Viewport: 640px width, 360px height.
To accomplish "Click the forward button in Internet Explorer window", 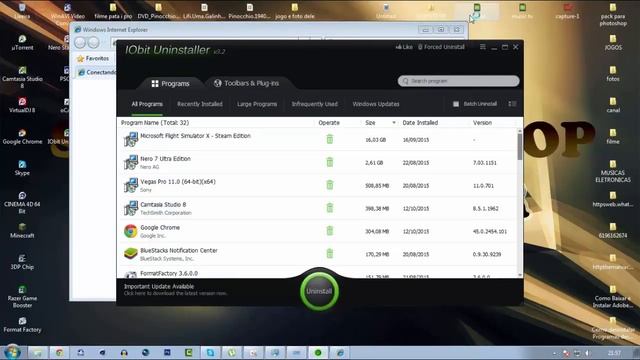I will pos(93,42).
